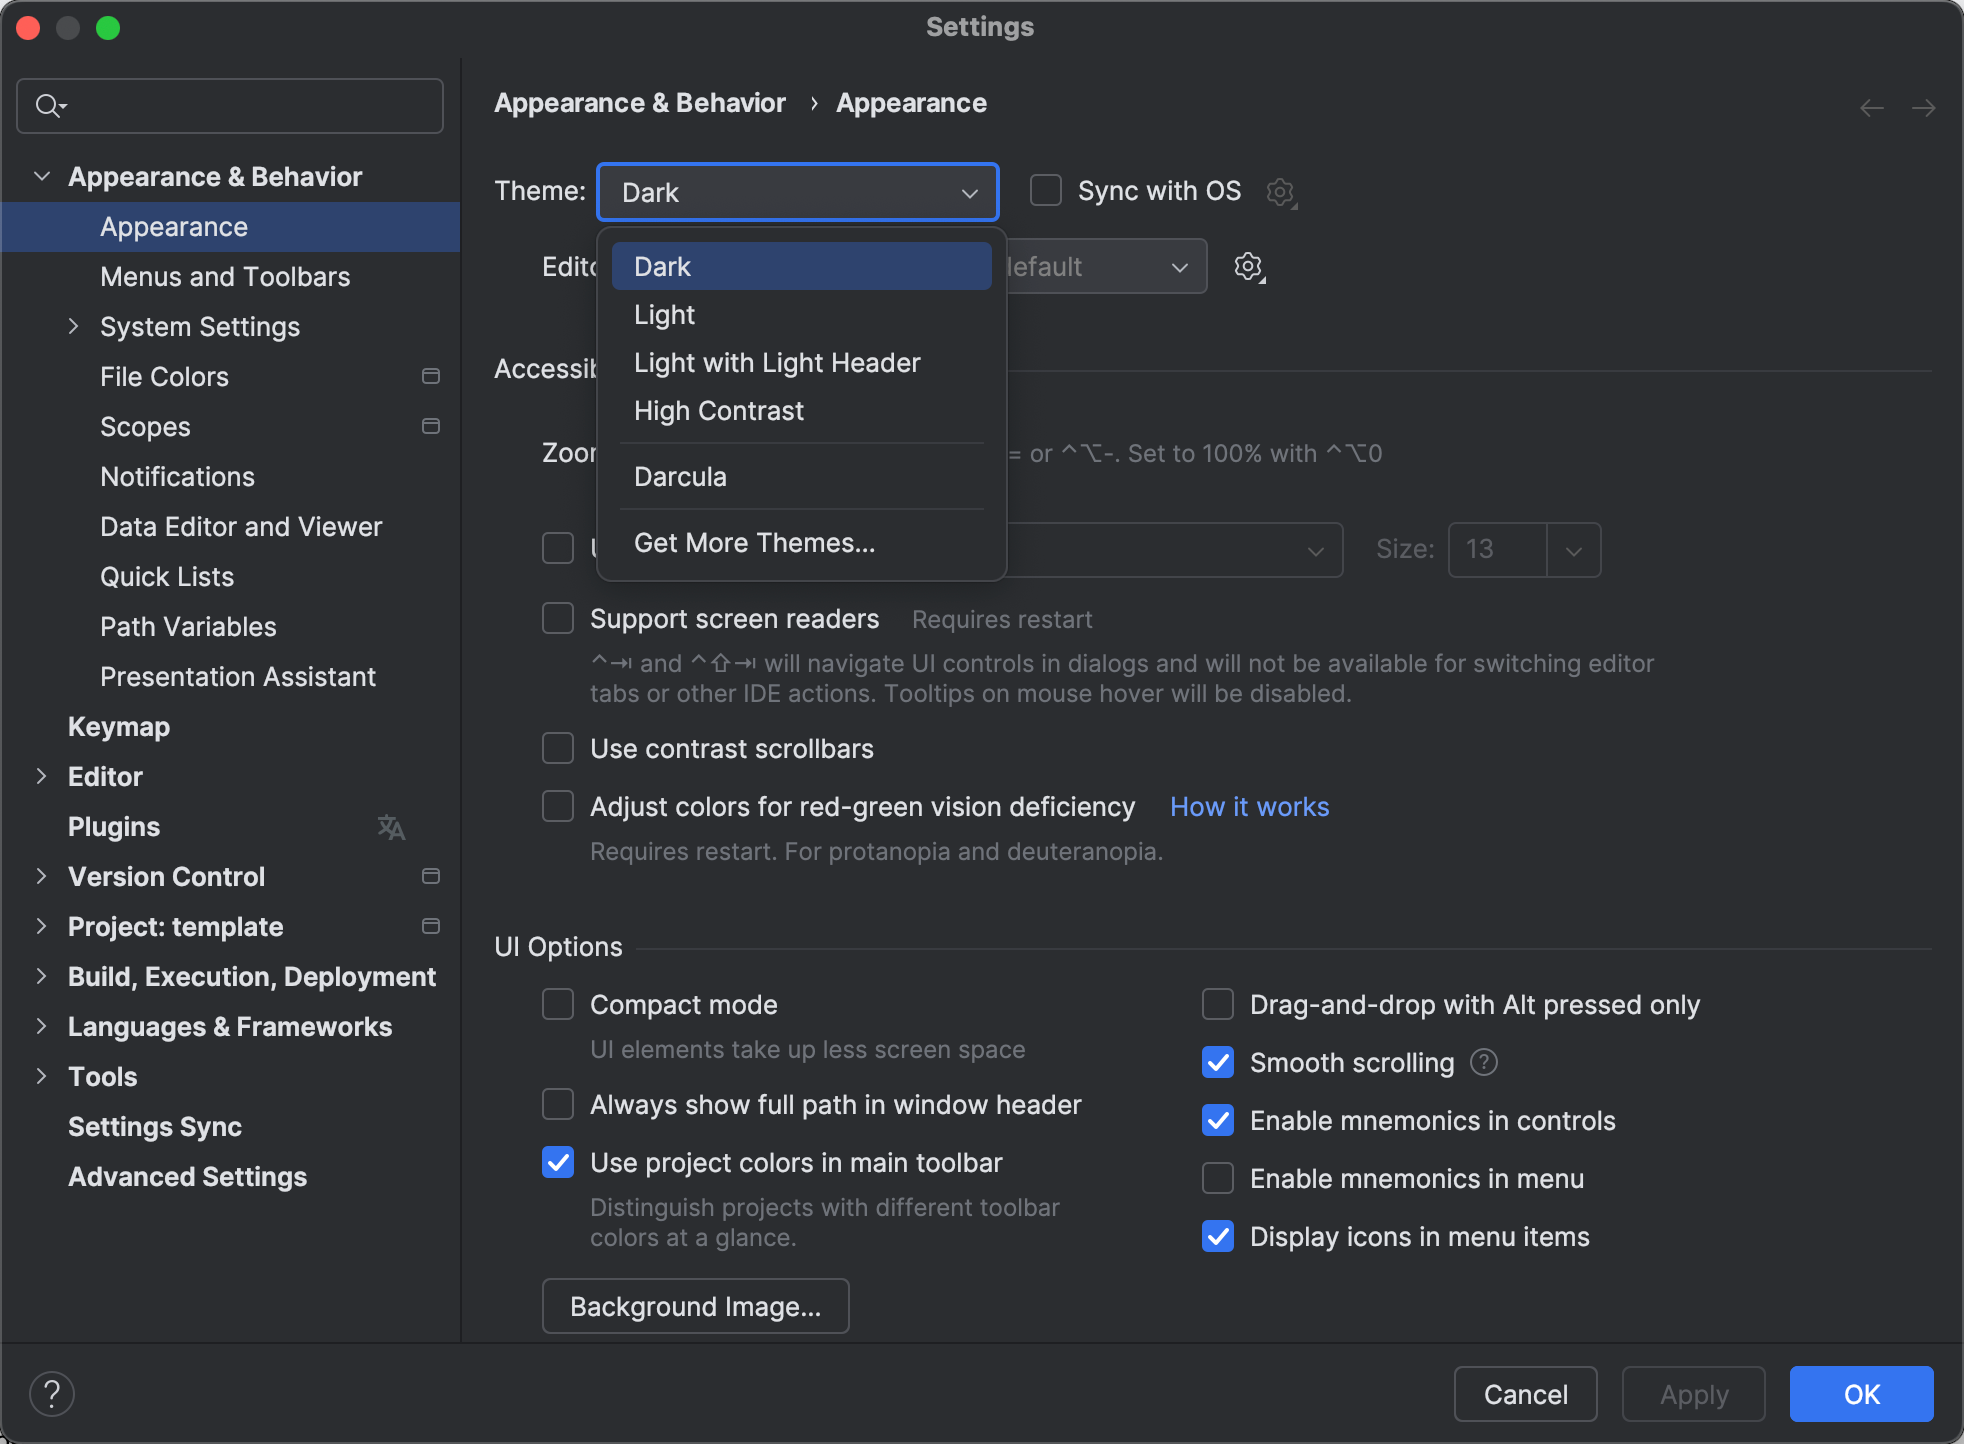Click the gear beside editor color scheme
The height and width of the screenshot is (1444, 1964).
(x=1248, y=266)
